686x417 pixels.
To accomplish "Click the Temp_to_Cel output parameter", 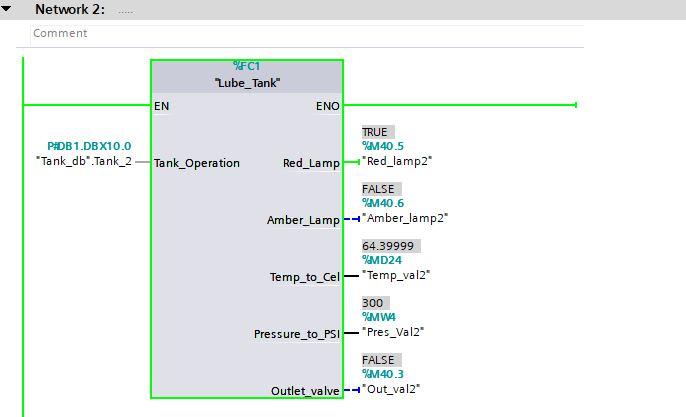I will pyautogui.click(x=304, y=277).
